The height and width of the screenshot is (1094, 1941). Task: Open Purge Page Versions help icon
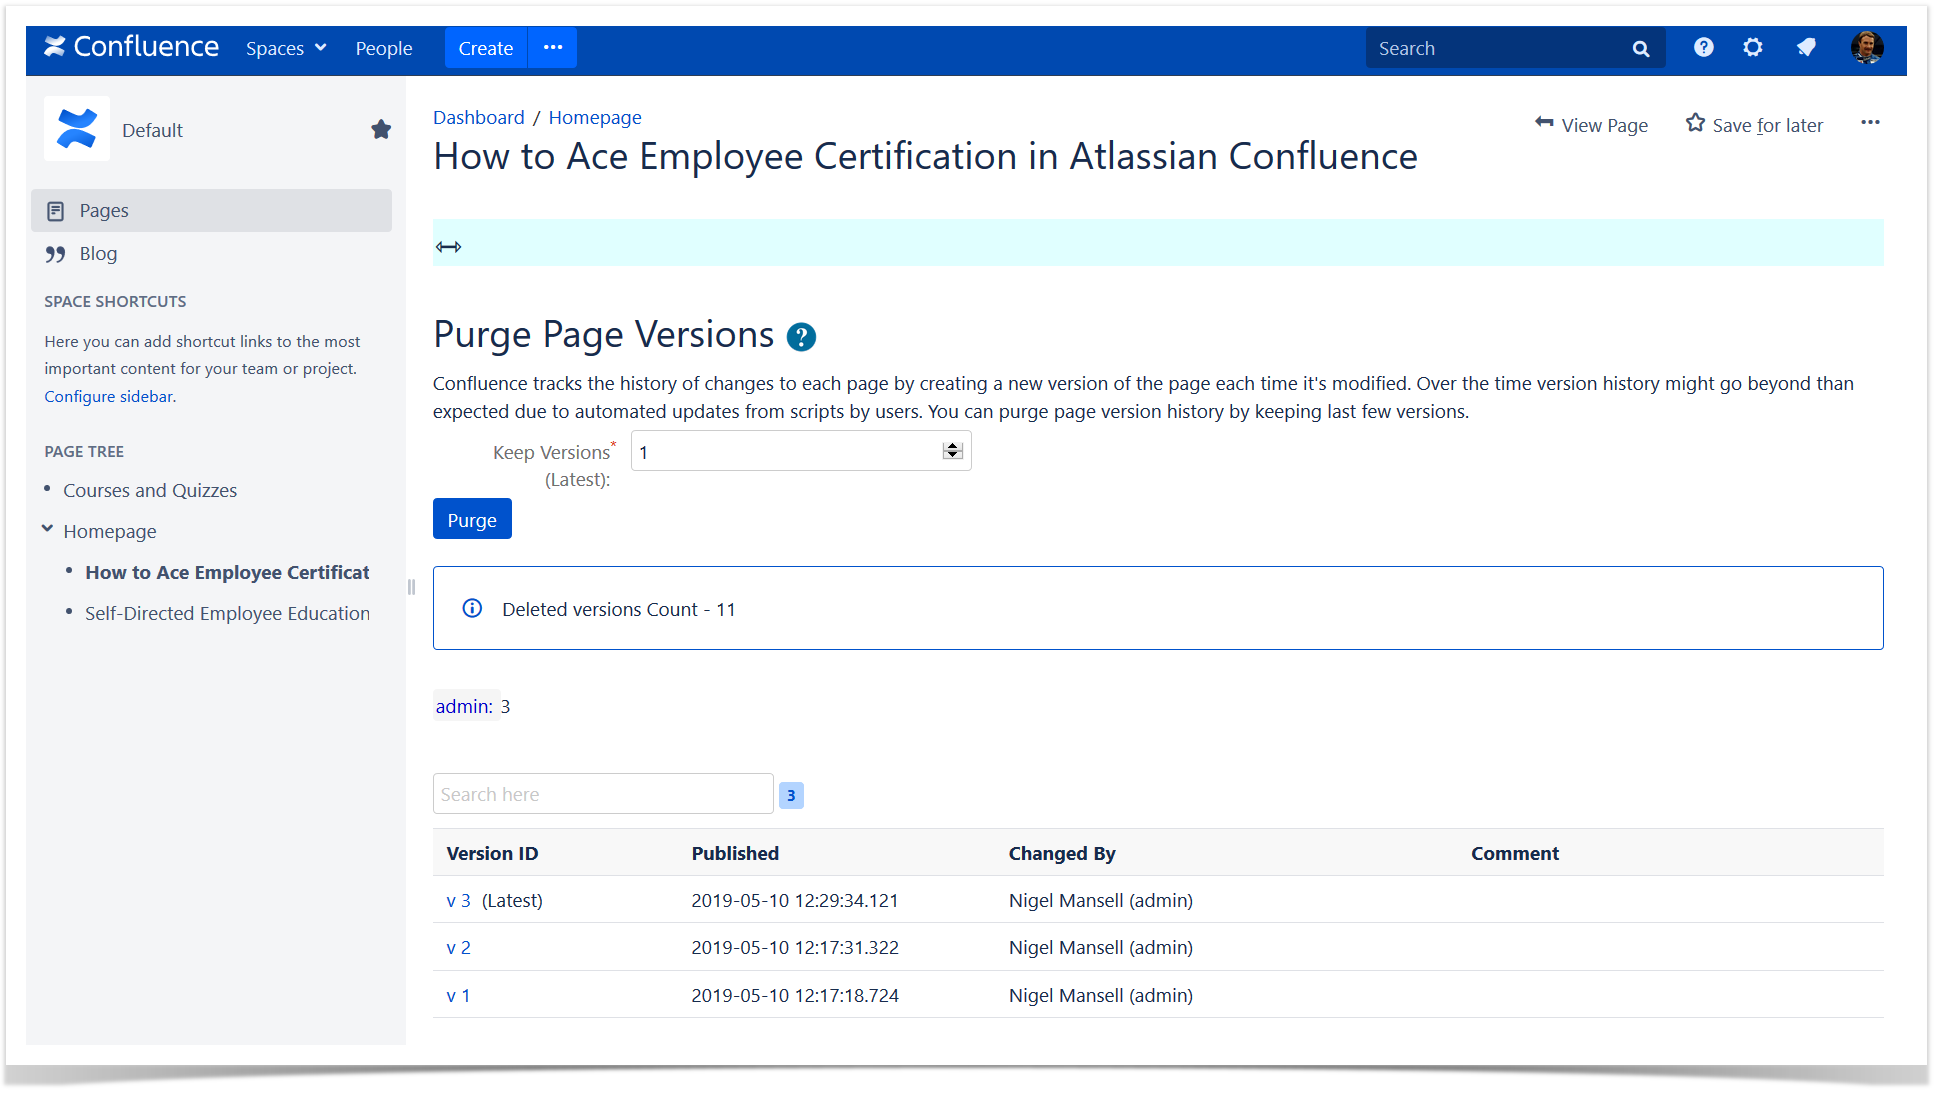click(801, 337)
